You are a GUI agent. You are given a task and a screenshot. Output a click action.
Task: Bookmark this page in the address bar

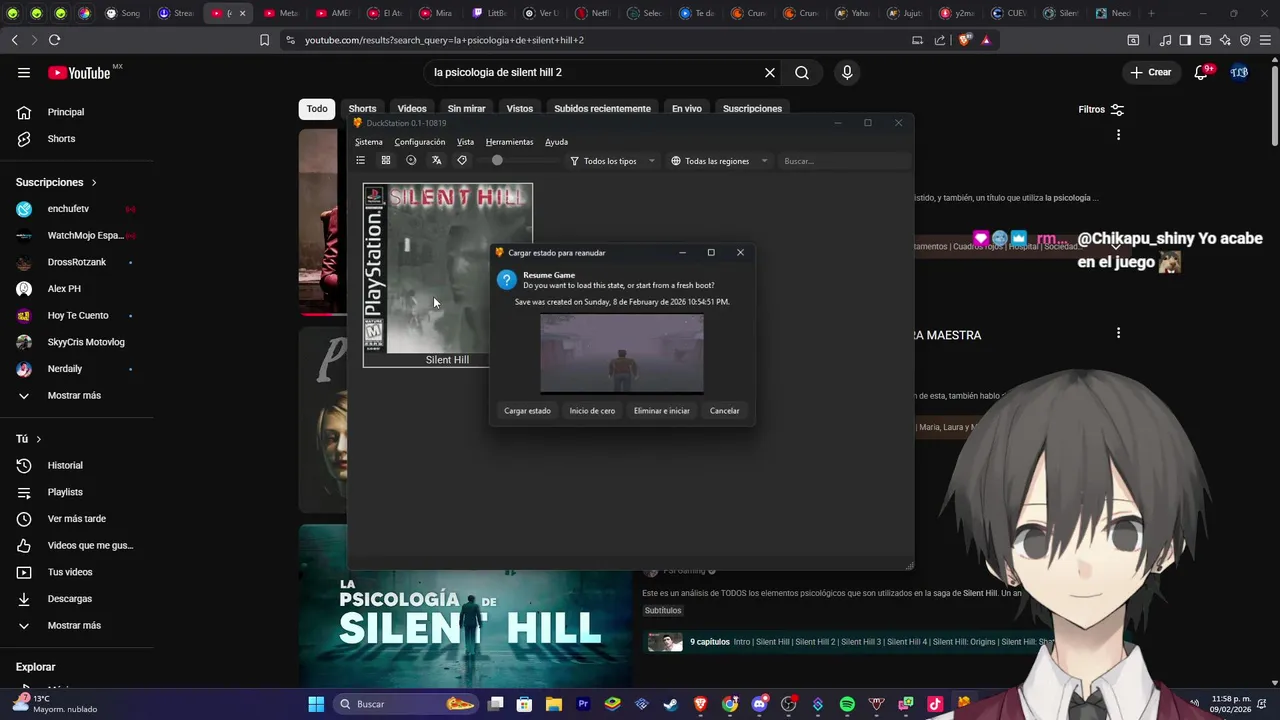264,40
